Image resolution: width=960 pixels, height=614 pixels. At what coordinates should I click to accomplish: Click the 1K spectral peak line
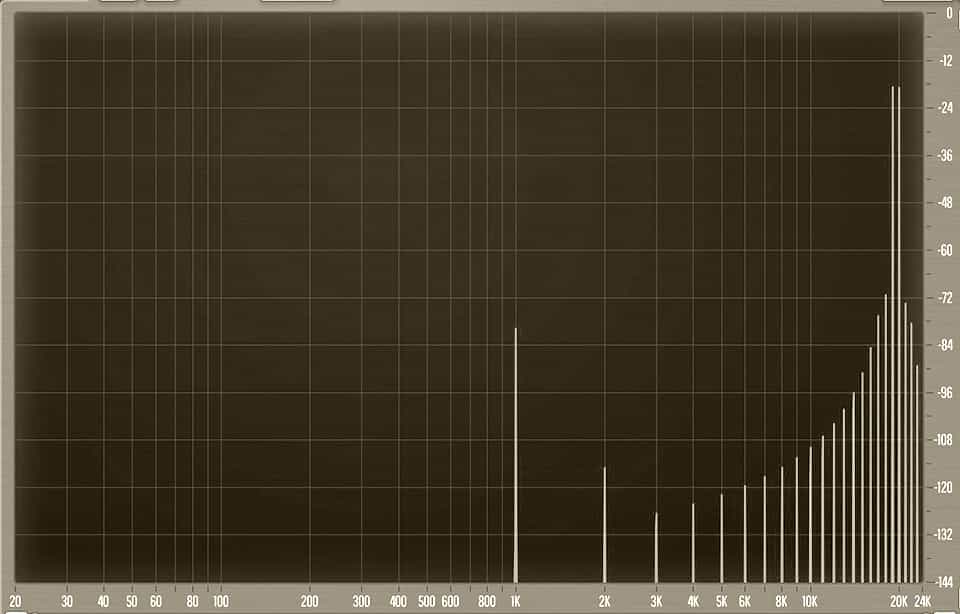point(516,455)
